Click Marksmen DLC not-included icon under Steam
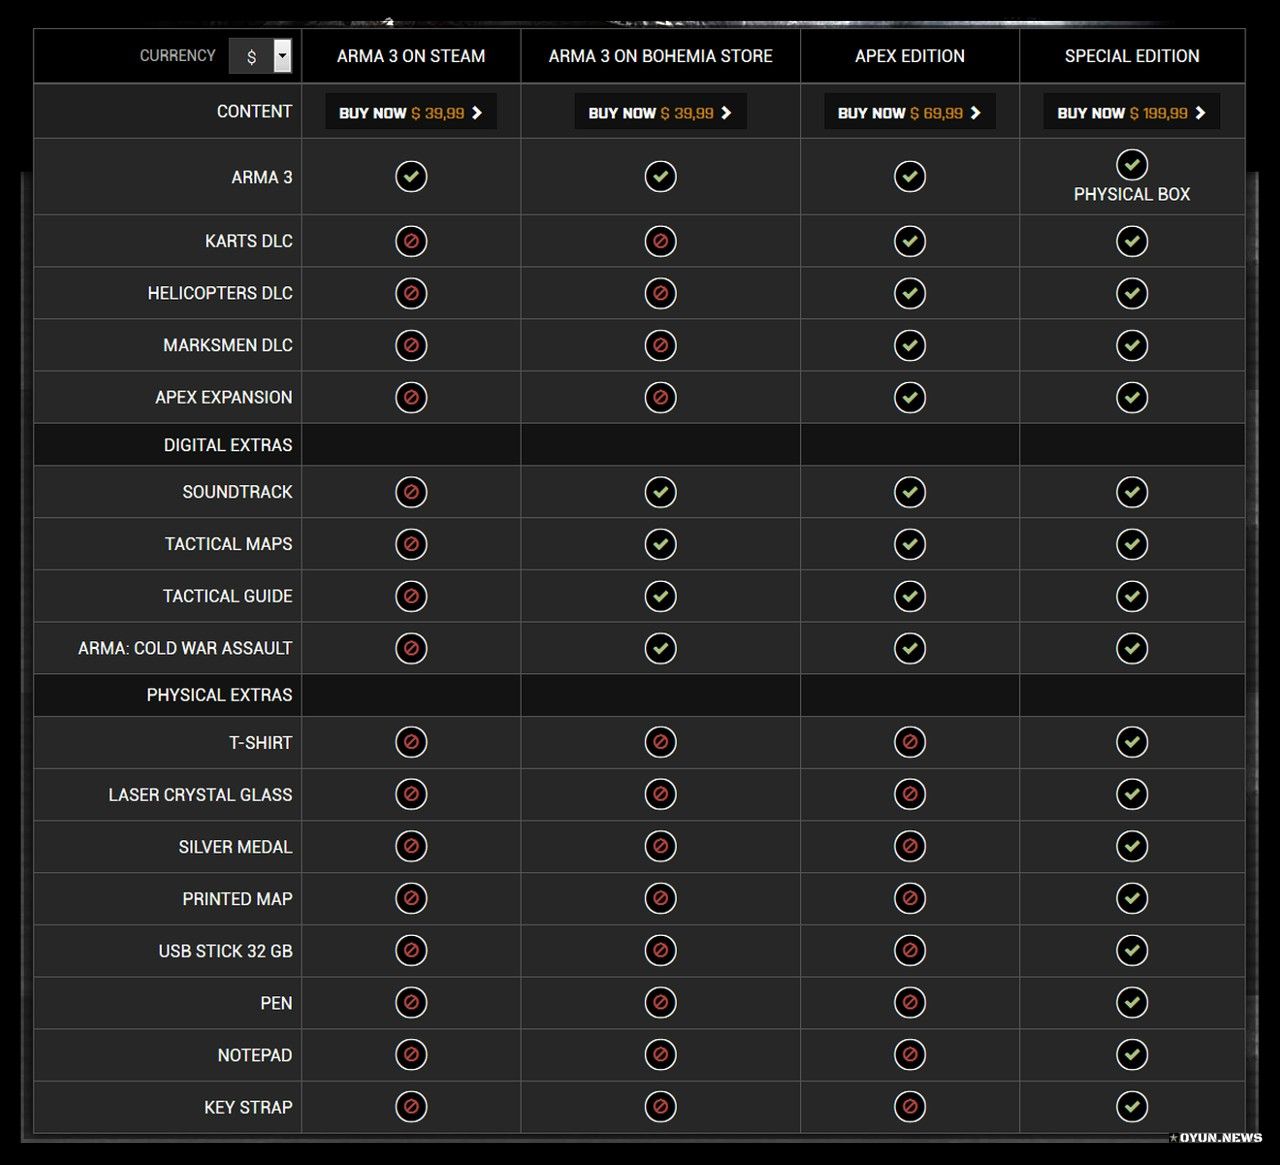This screenshot has width=1280, height=1165. 411,345
